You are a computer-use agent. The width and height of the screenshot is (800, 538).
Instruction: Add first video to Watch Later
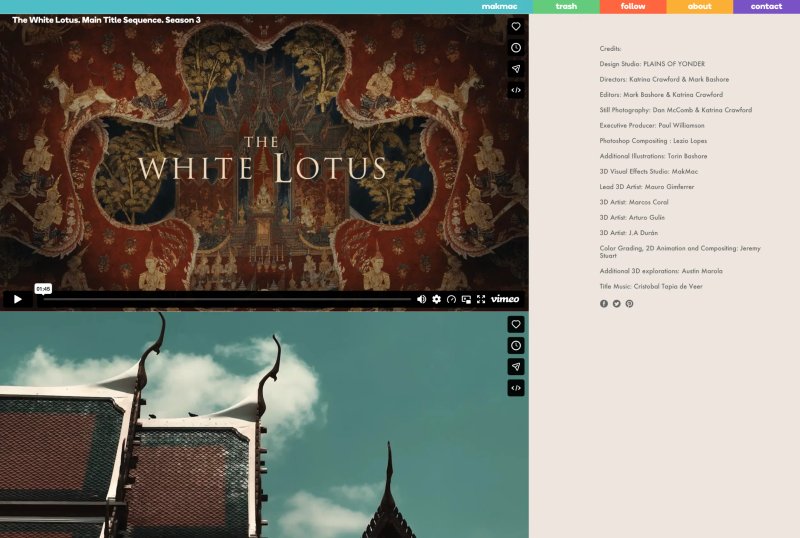(x=516, y=48)
